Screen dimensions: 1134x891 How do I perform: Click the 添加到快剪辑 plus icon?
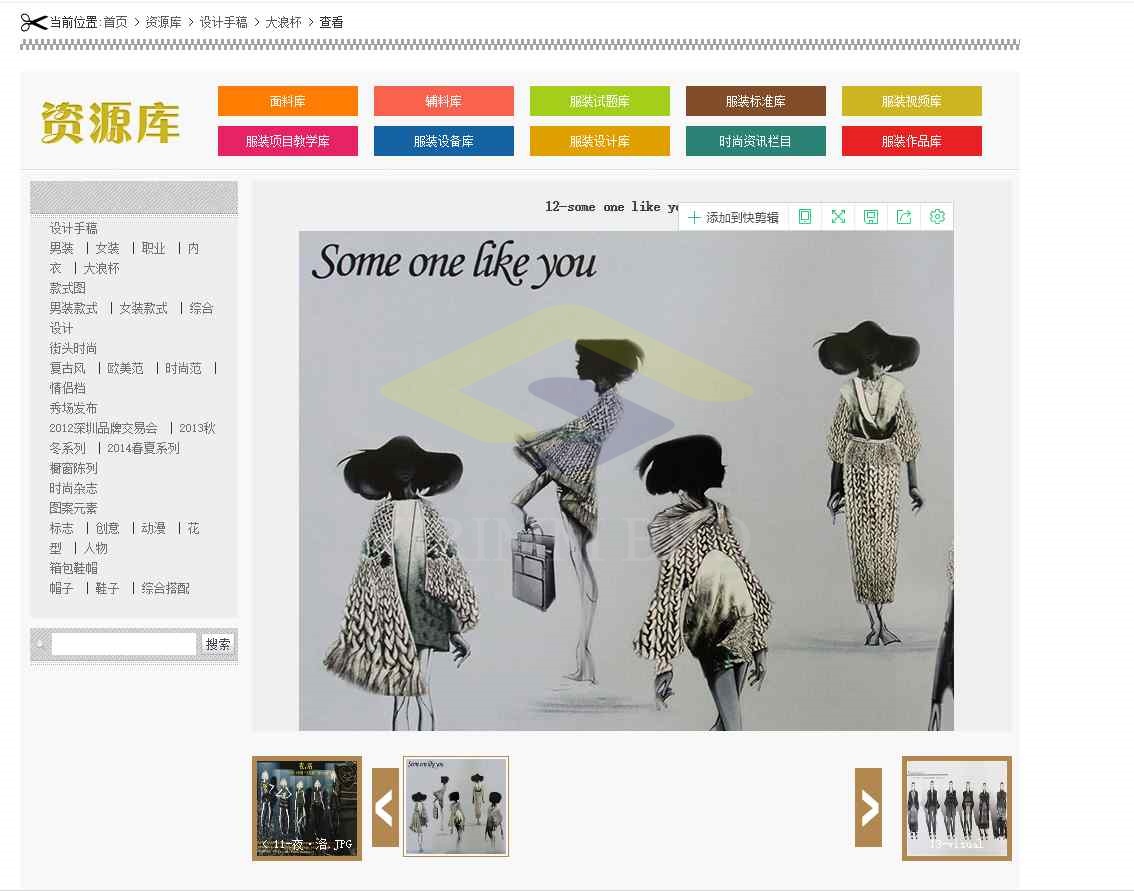(695, 217)
